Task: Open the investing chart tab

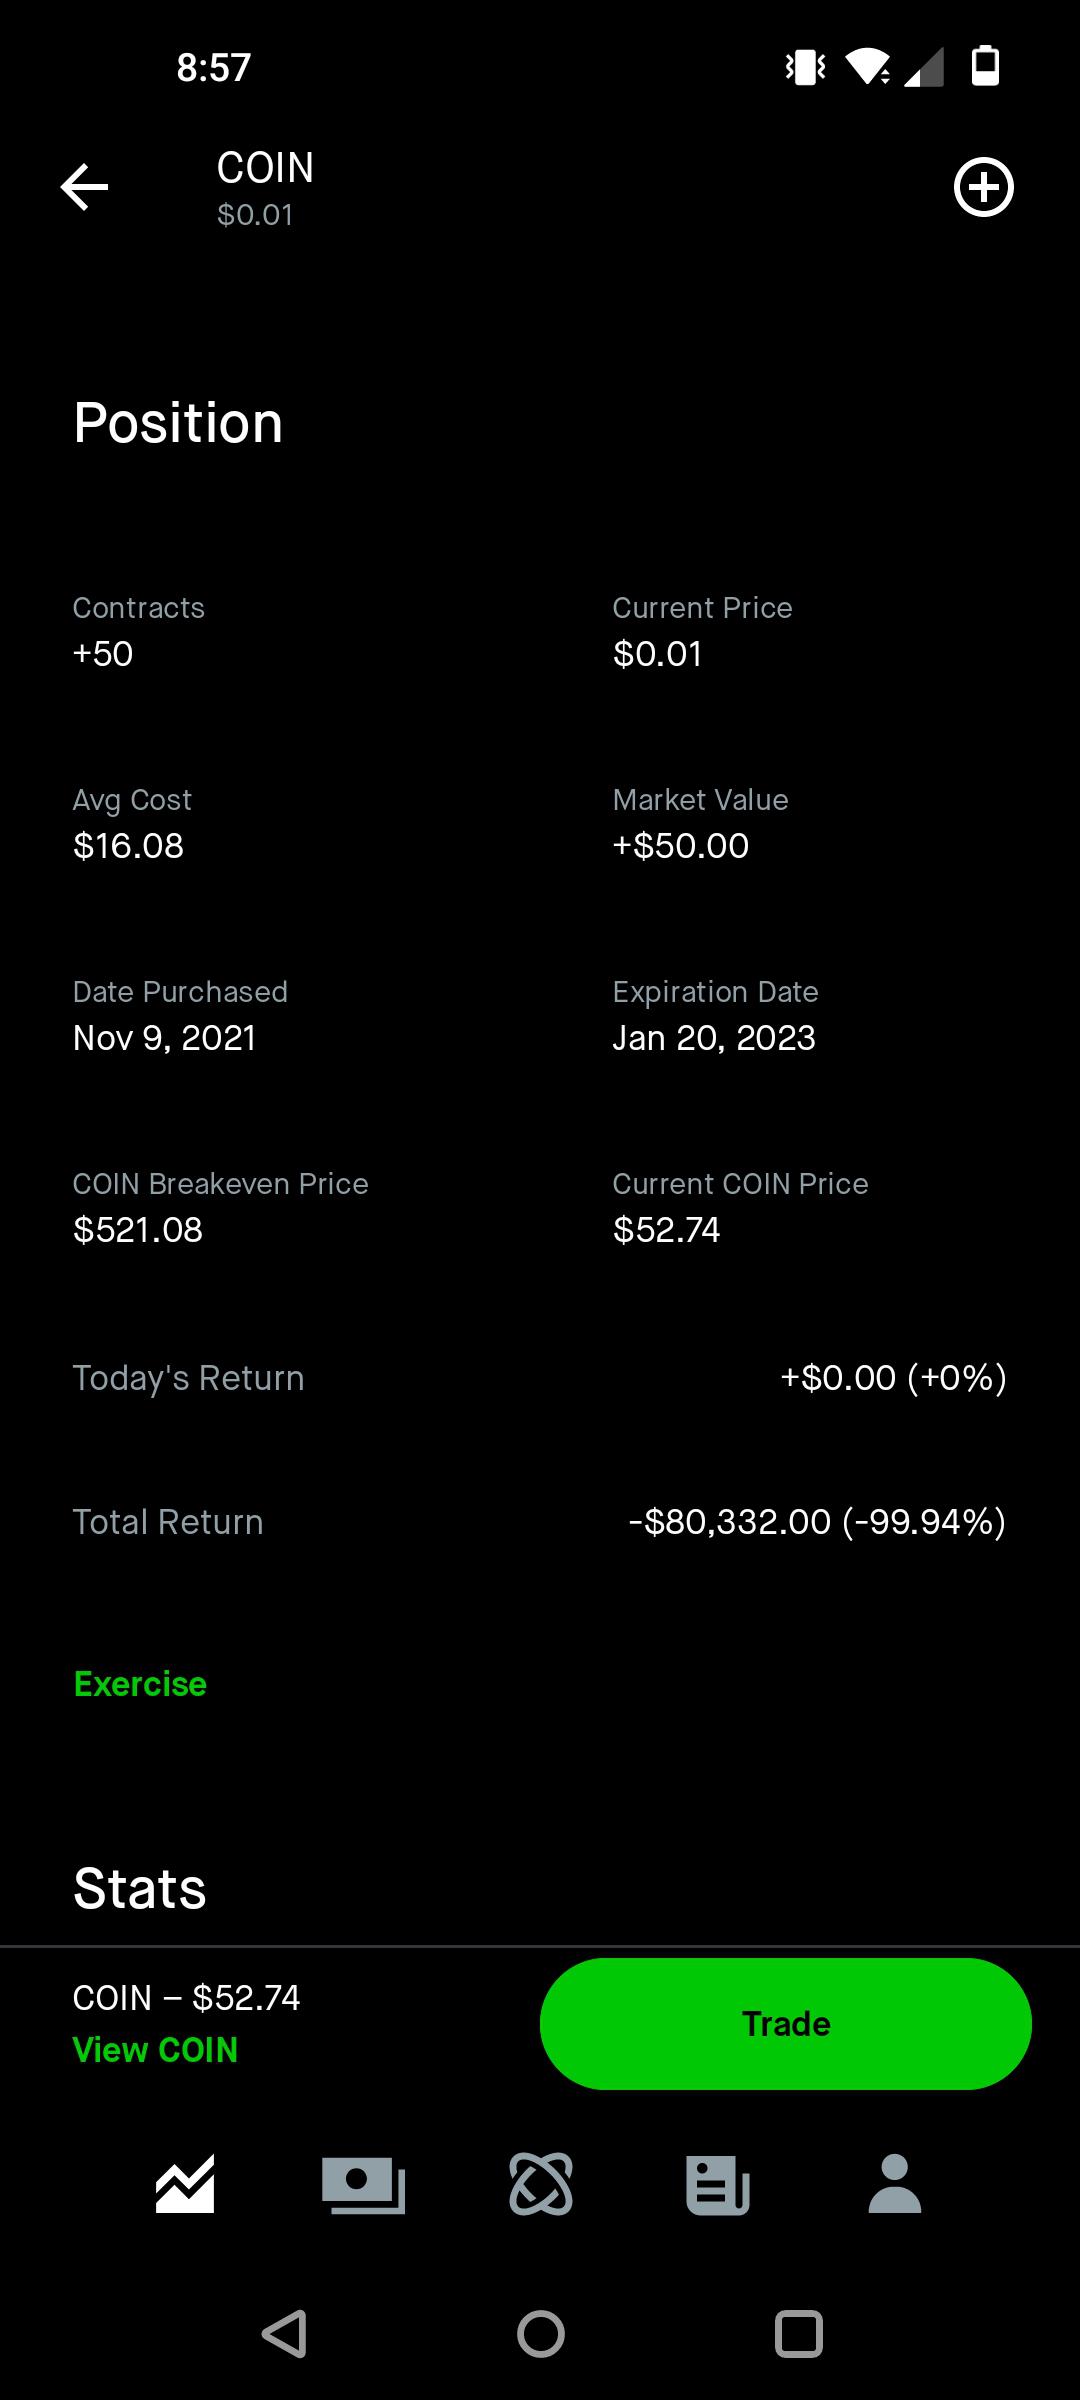Action: click(185, 2184)
